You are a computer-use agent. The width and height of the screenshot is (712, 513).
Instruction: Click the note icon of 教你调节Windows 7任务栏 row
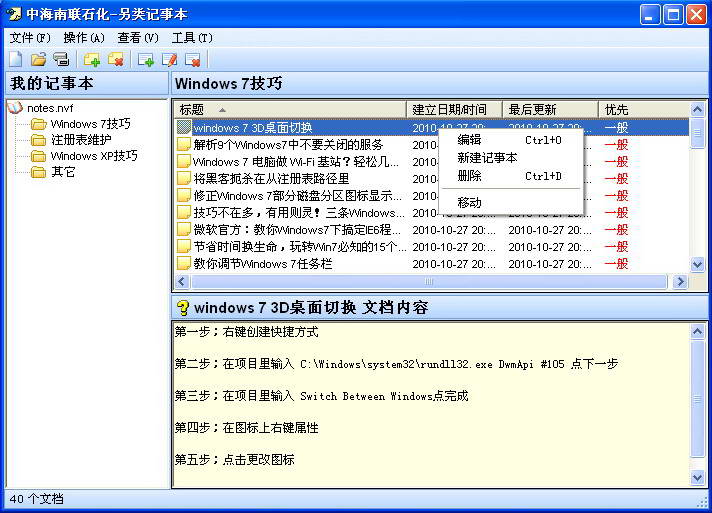[x=184, y=263]
